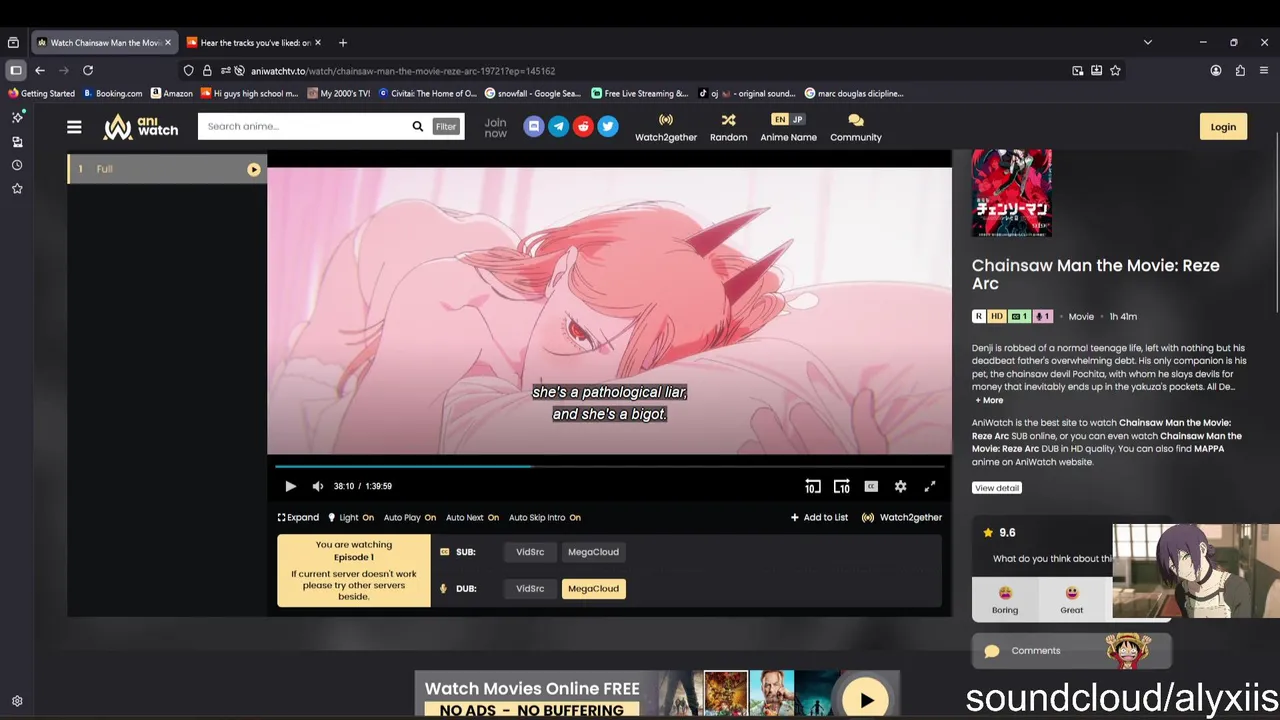This screenshot has width=1280, height=720.
Task: Close the Hear the tracks tab
Action: 318,43
